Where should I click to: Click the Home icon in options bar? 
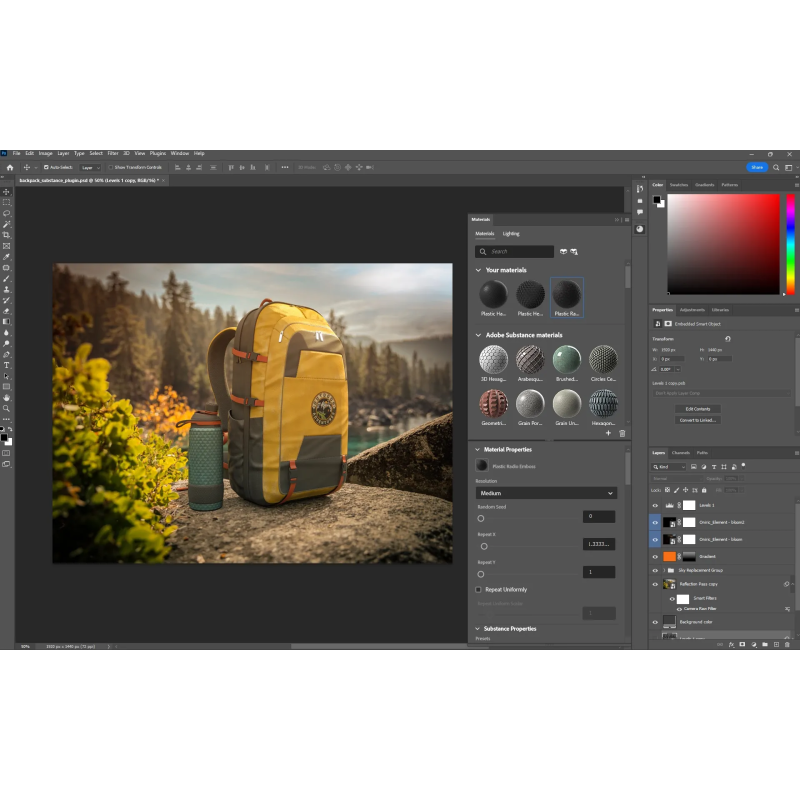point(10,167)
